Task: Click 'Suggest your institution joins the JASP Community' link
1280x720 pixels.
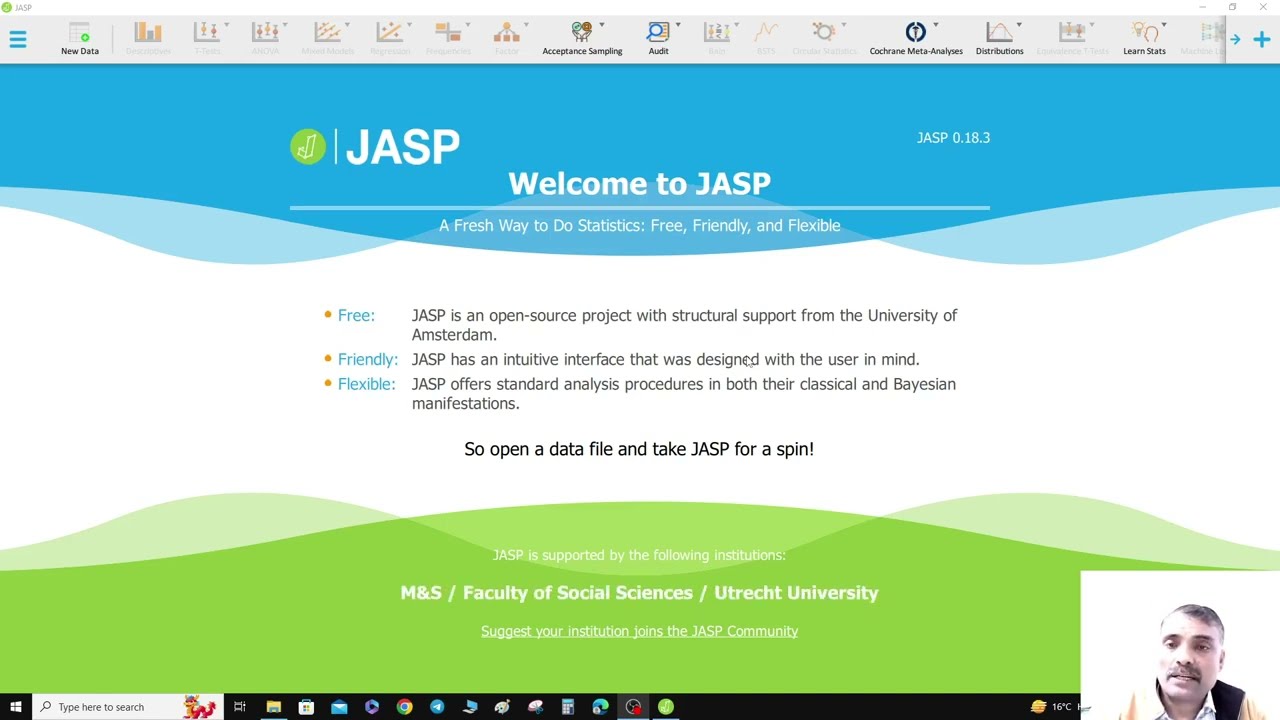Action: (x=639, y=631)
